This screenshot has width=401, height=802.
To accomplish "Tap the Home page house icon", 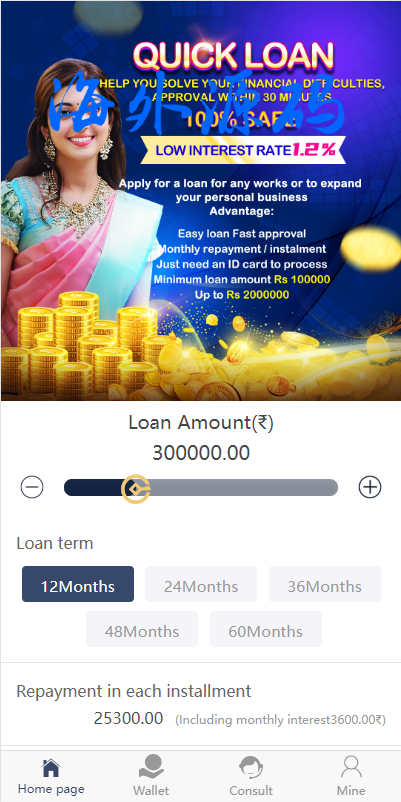I will pyautogui.click(x=51, y=768).
